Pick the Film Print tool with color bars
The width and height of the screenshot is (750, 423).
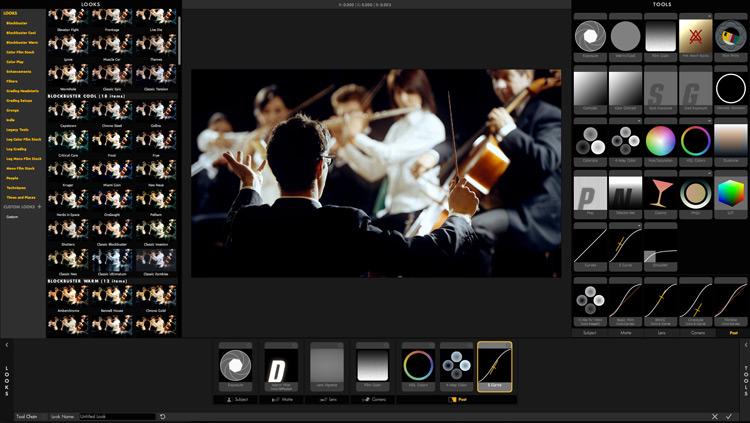click(x=730, y=37)
